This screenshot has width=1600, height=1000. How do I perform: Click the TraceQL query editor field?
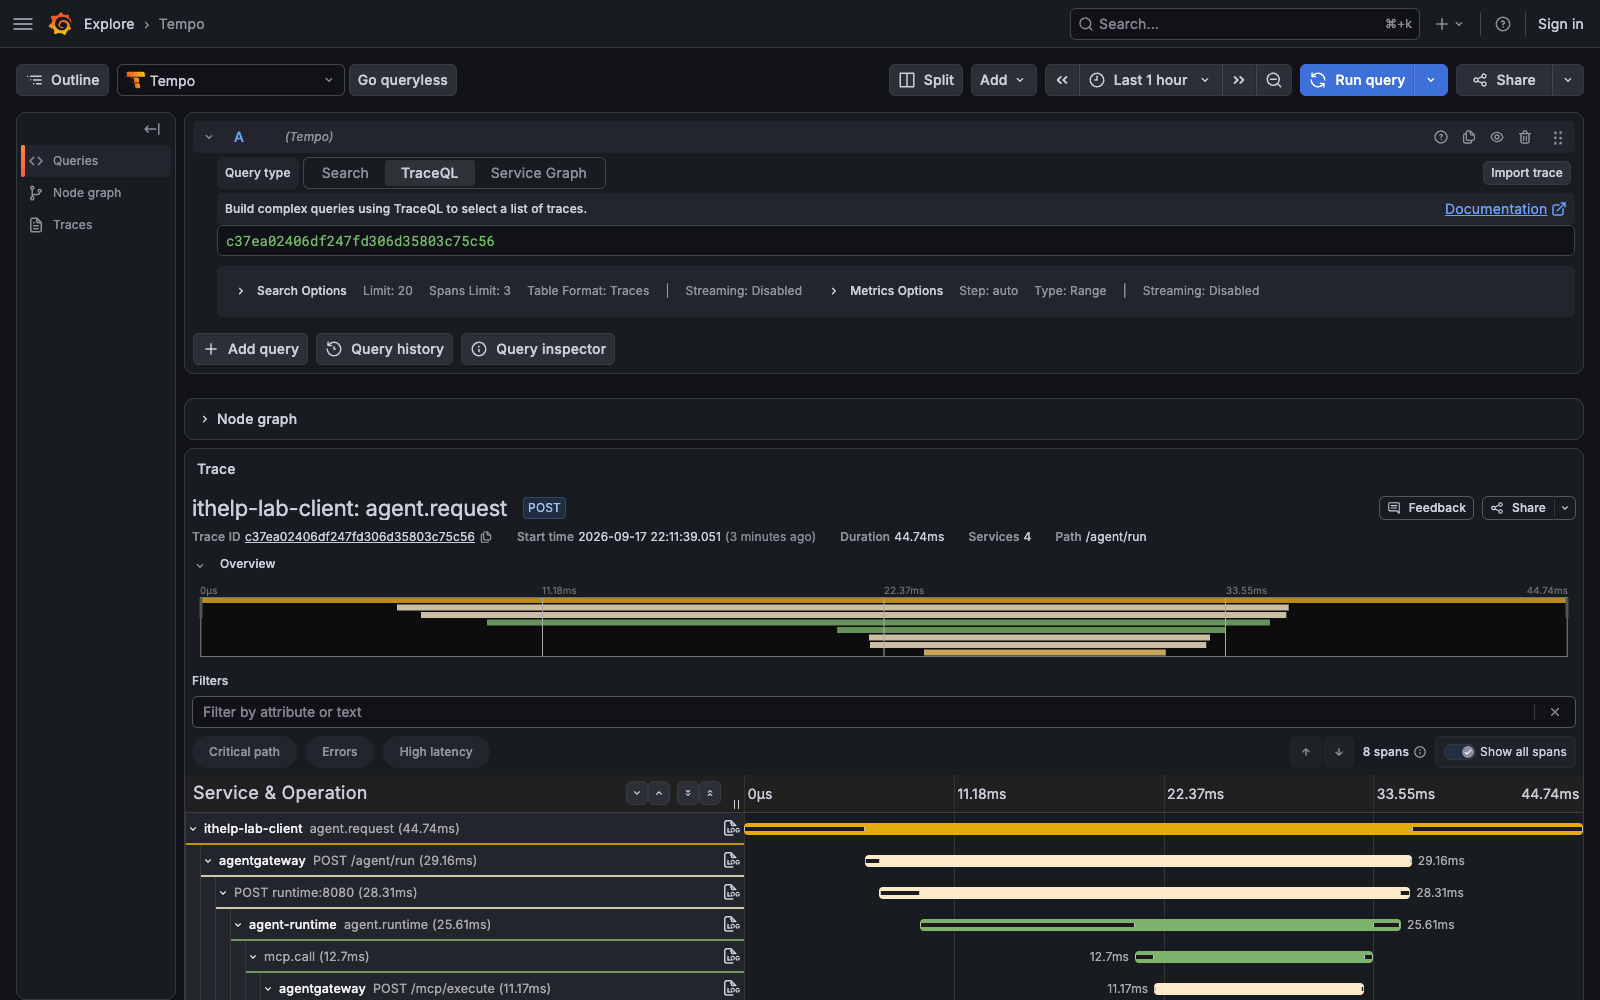[x=895, y=241]
